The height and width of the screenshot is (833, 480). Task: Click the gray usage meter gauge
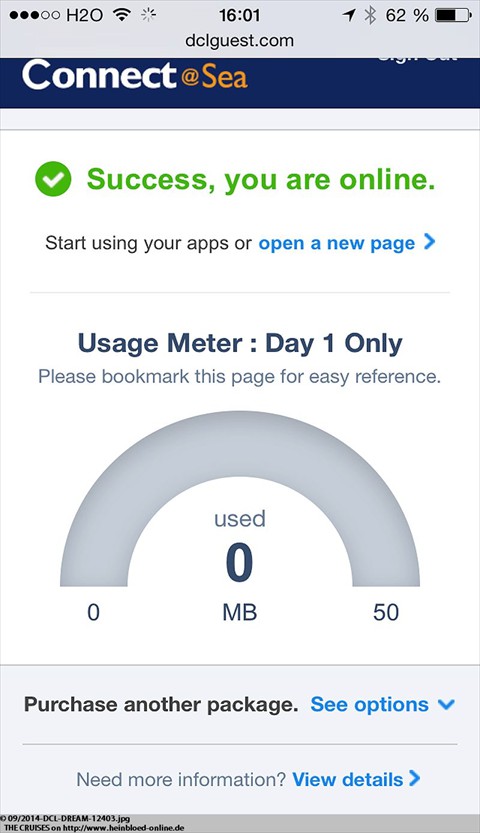click(240, 498)
